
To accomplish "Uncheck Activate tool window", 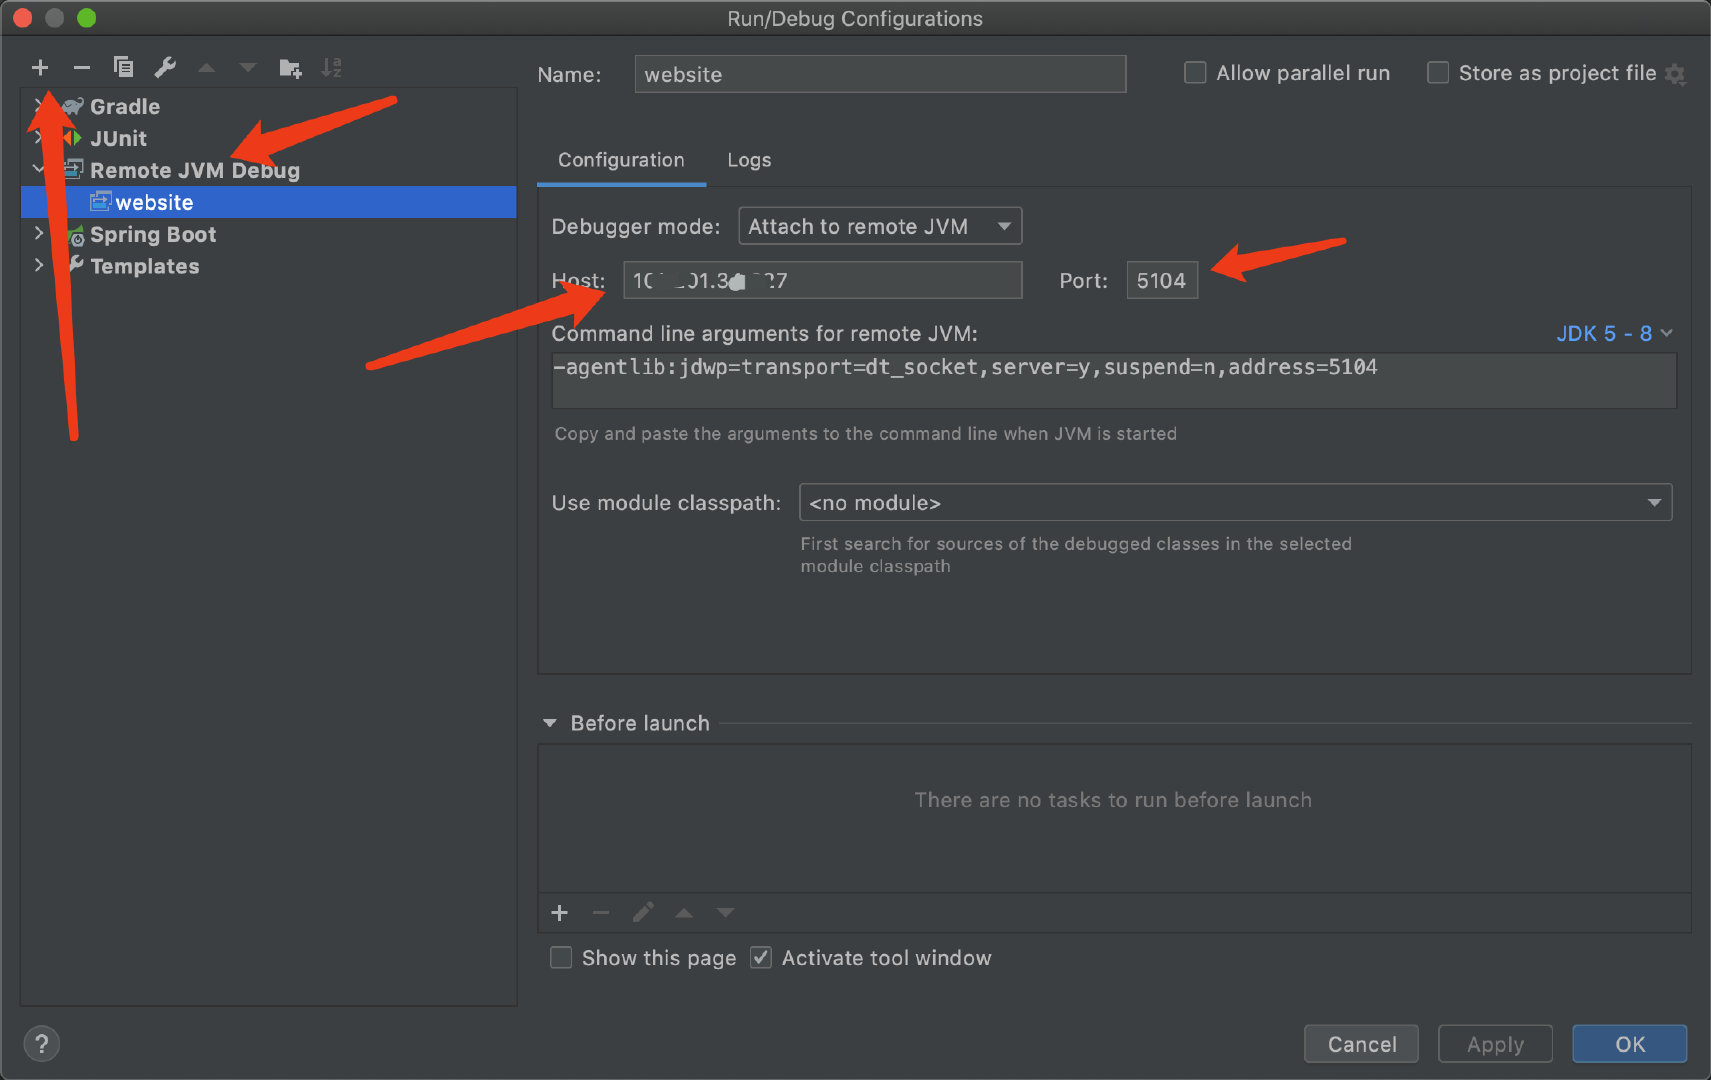I will tap(761, 958).
